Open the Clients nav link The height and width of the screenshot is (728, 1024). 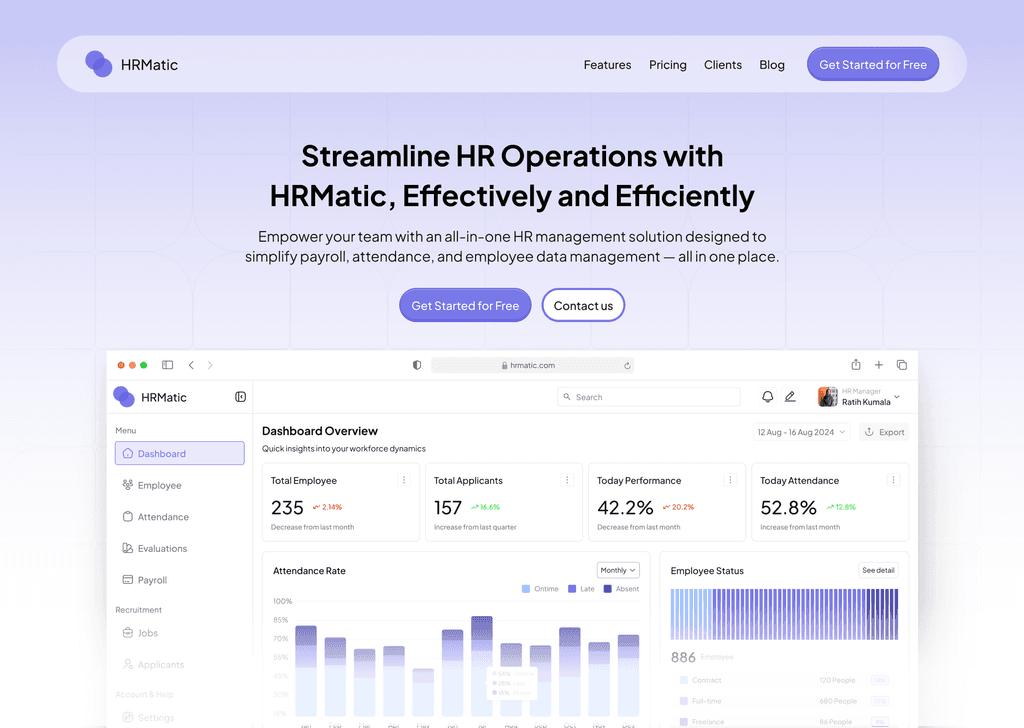[722, 65]
